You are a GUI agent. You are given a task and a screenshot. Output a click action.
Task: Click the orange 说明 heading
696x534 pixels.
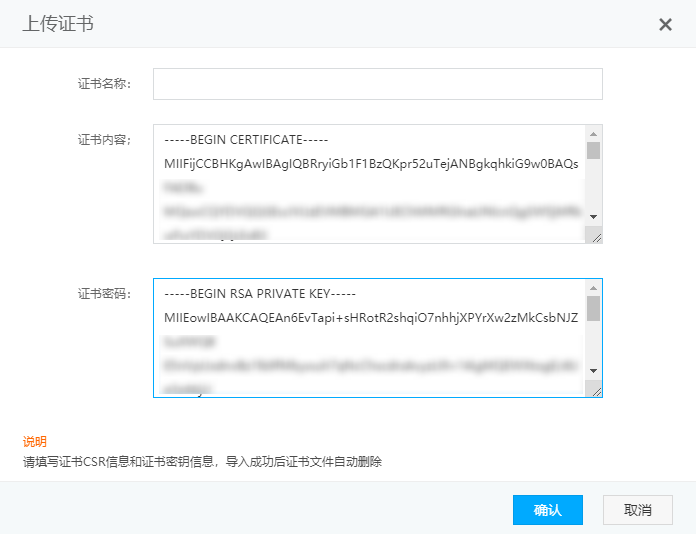pos(35,442)
